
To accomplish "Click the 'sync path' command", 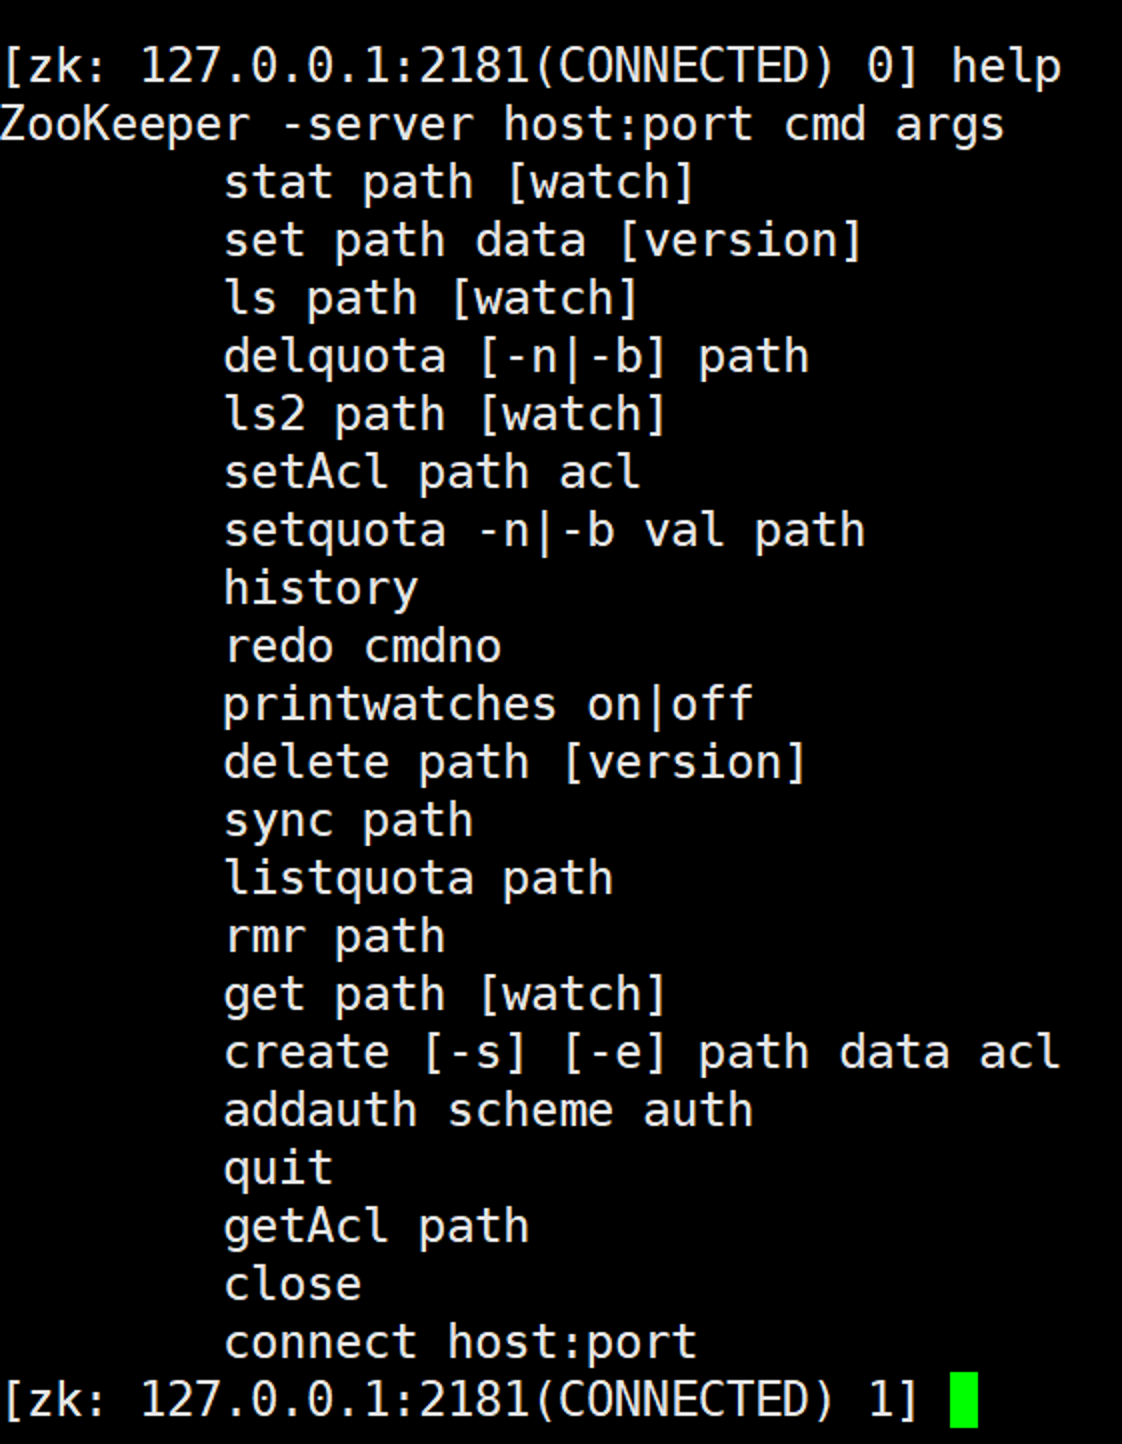I will coord(348,820).
